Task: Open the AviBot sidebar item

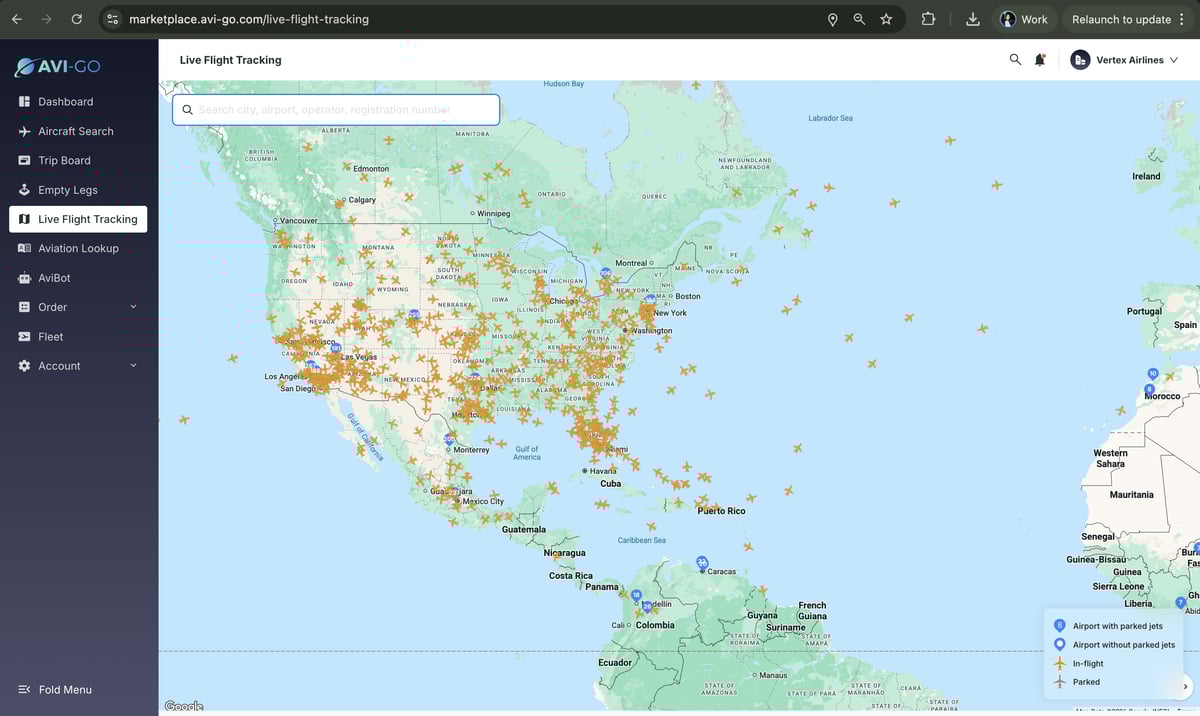Action: [54, 278]
